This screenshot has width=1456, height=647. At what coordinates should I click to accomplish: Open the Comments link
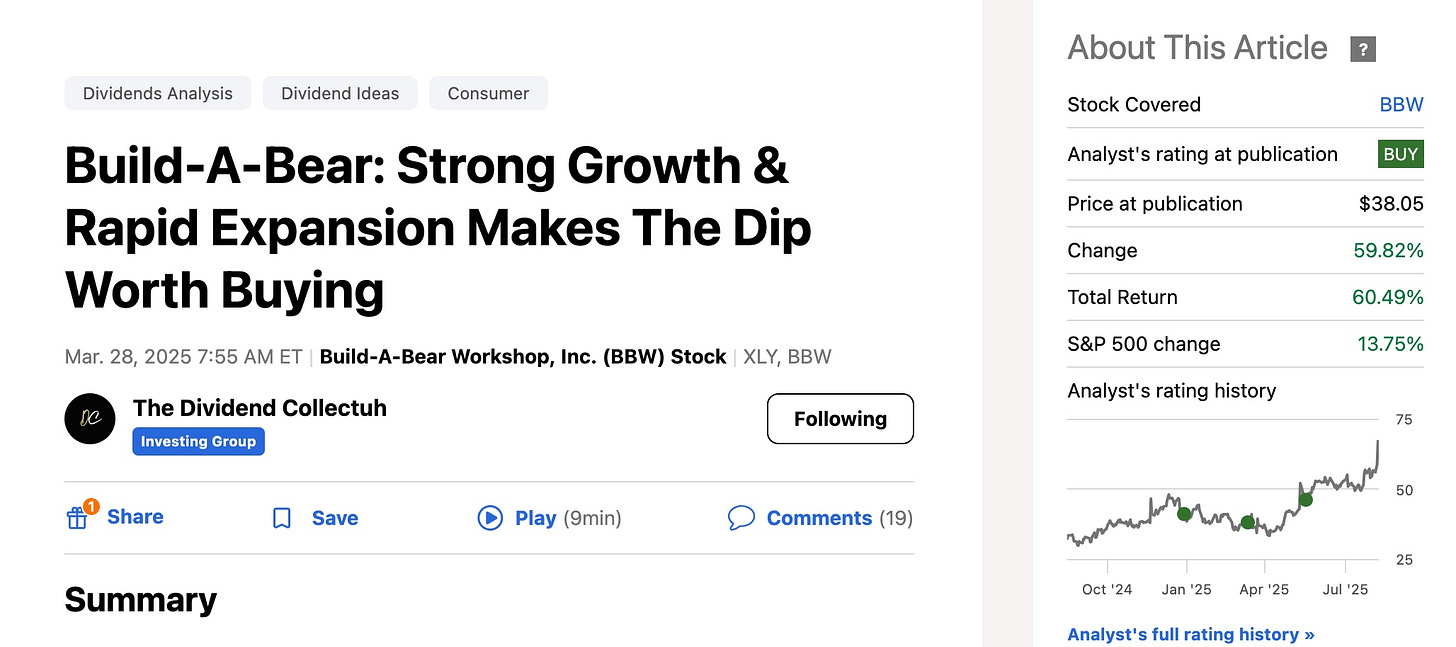point(819,518)
